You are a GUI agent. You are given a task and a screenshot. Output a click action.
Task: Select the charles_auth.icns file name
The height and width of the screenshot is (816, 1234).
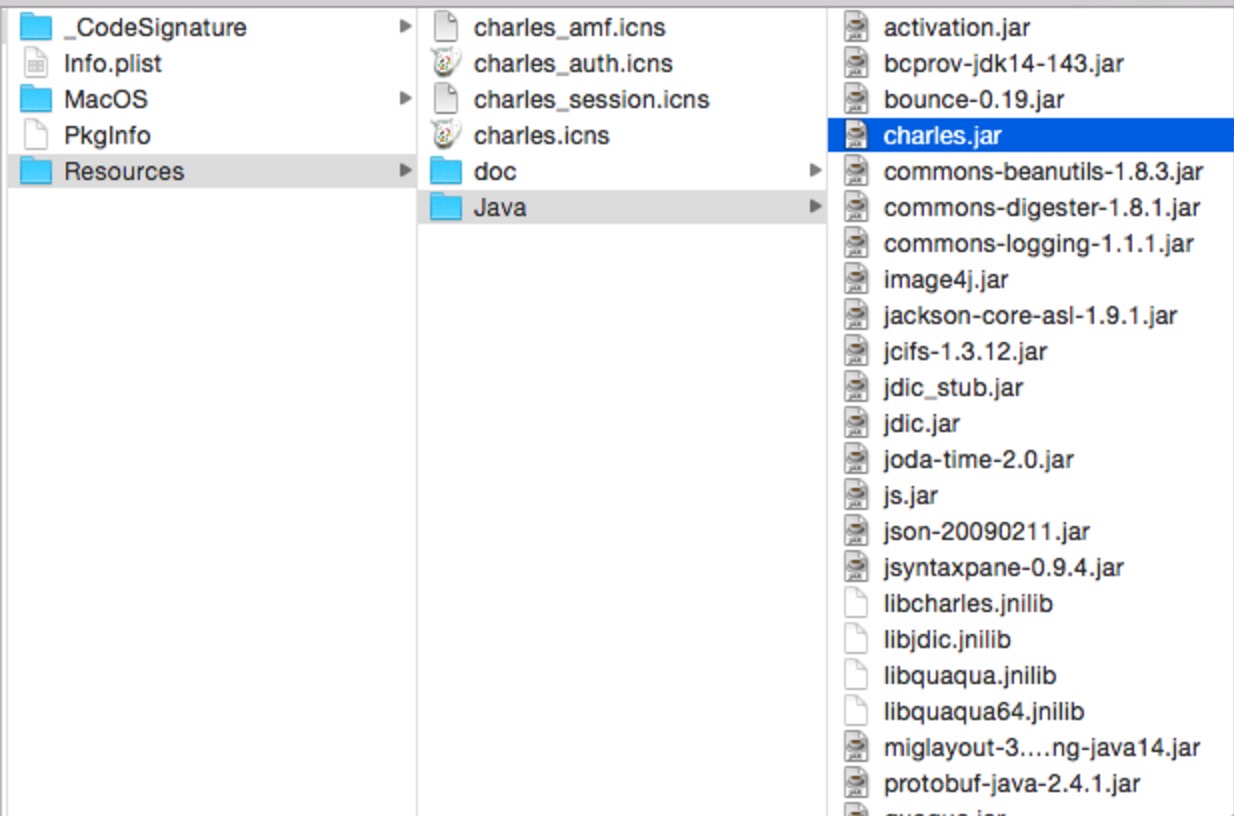[x=573, y=64]
